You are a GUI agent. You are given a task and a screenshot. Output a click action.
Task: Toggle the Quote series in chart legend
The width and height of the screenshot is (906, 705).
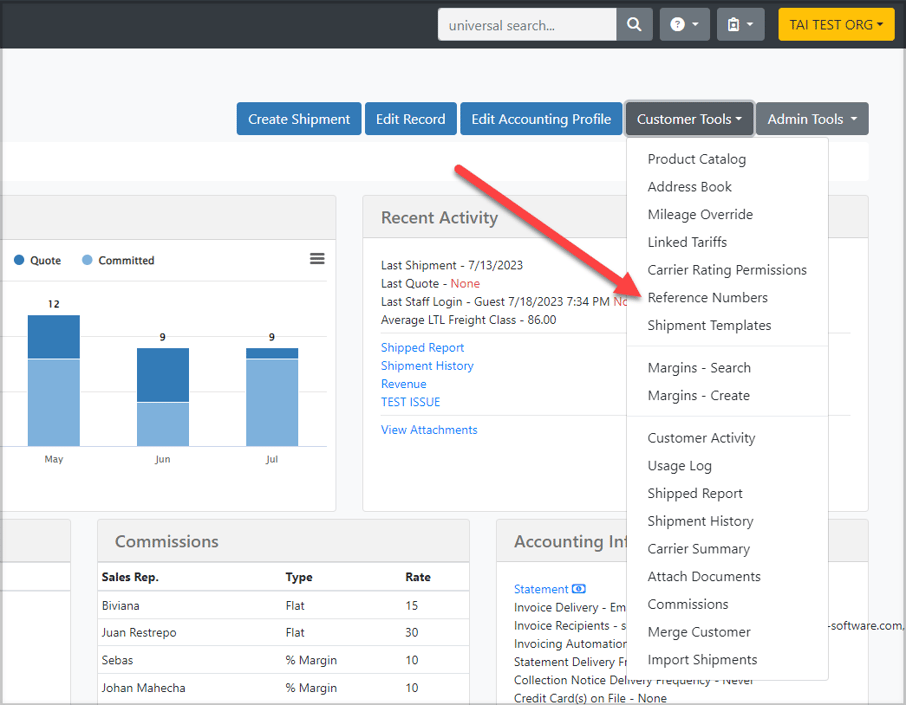(x=38, y=260)
